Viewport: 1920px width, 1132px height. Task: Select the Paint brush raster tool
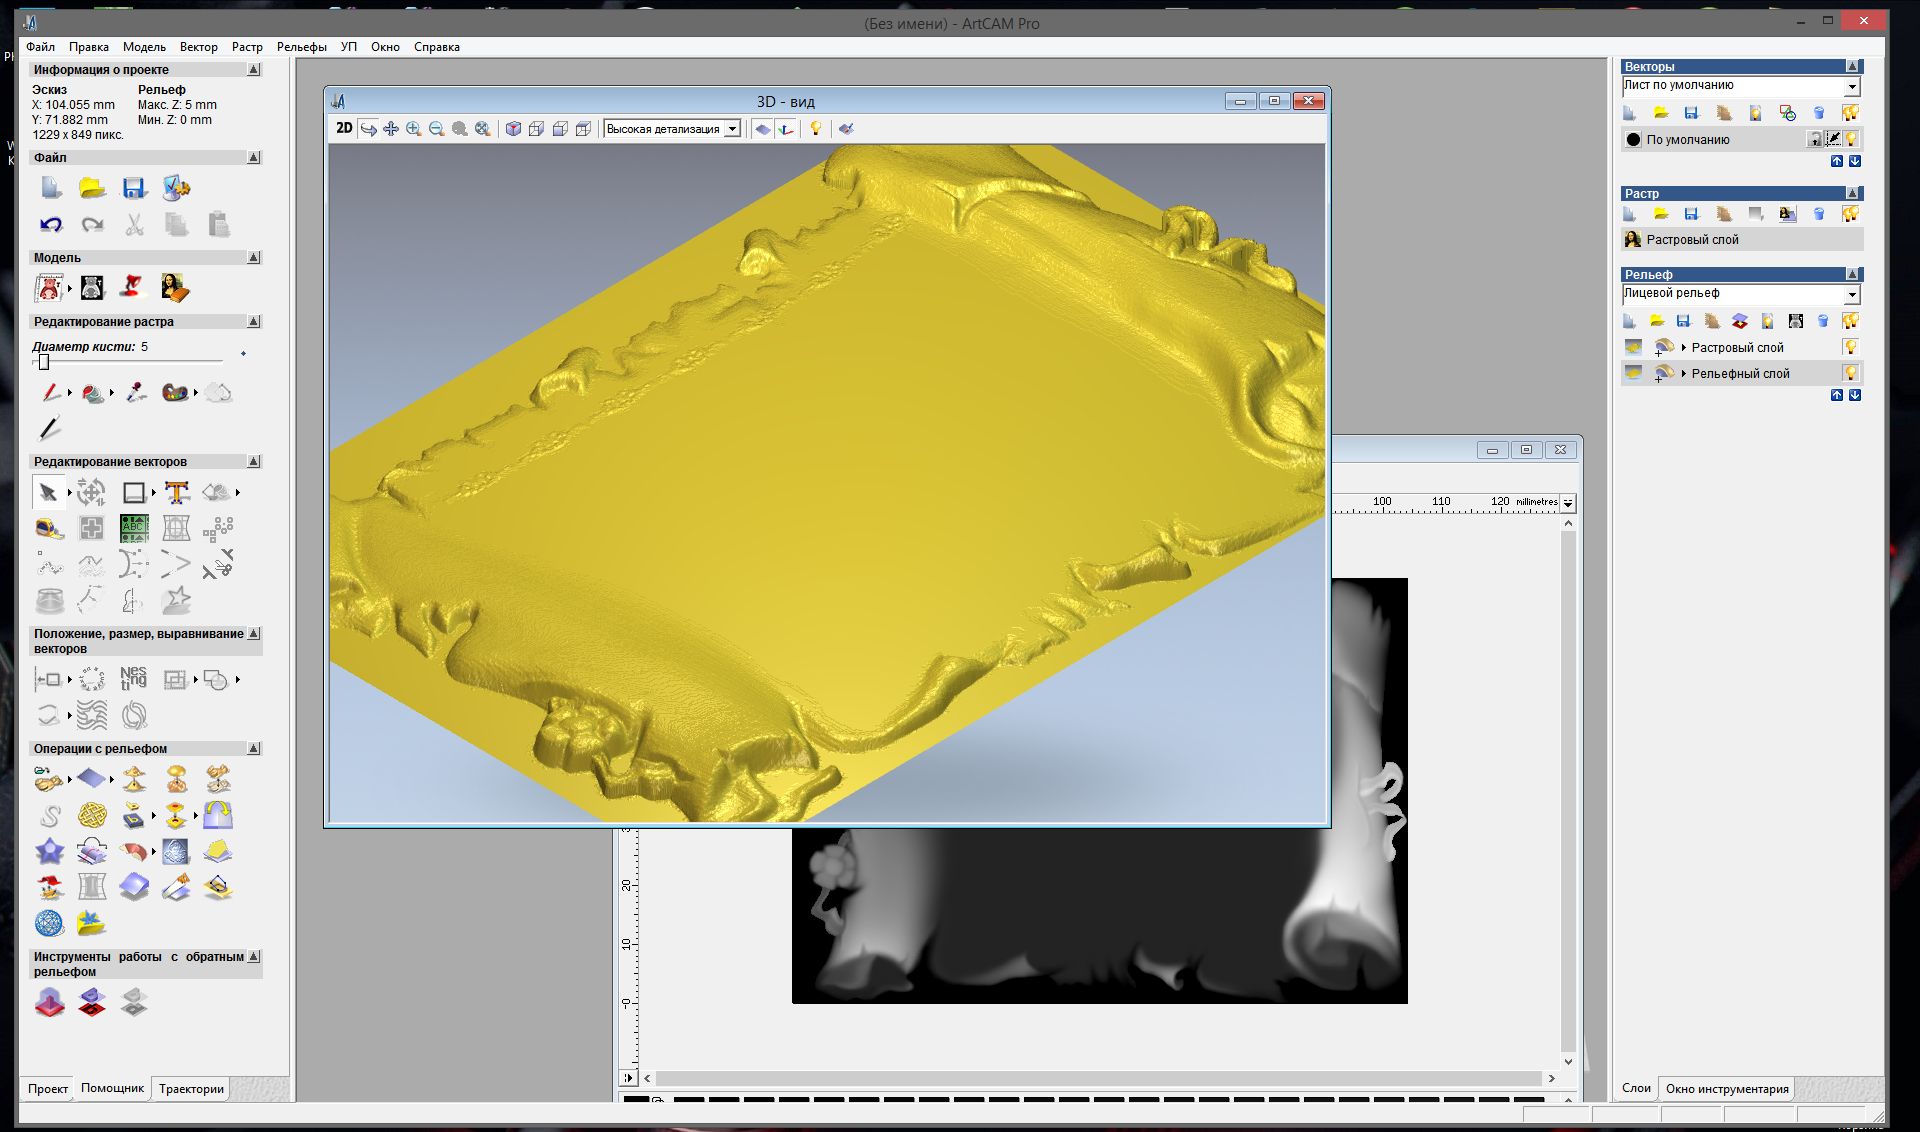[x=51, y=393]
